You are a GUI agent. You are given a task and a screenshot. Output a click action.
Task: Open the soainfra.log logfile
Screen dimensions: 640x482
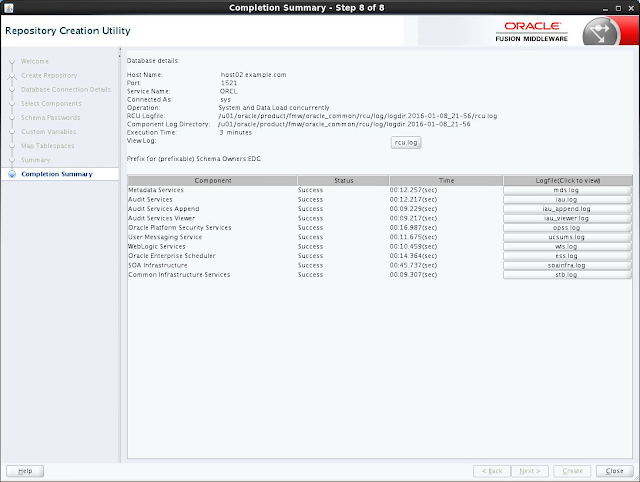567,265
